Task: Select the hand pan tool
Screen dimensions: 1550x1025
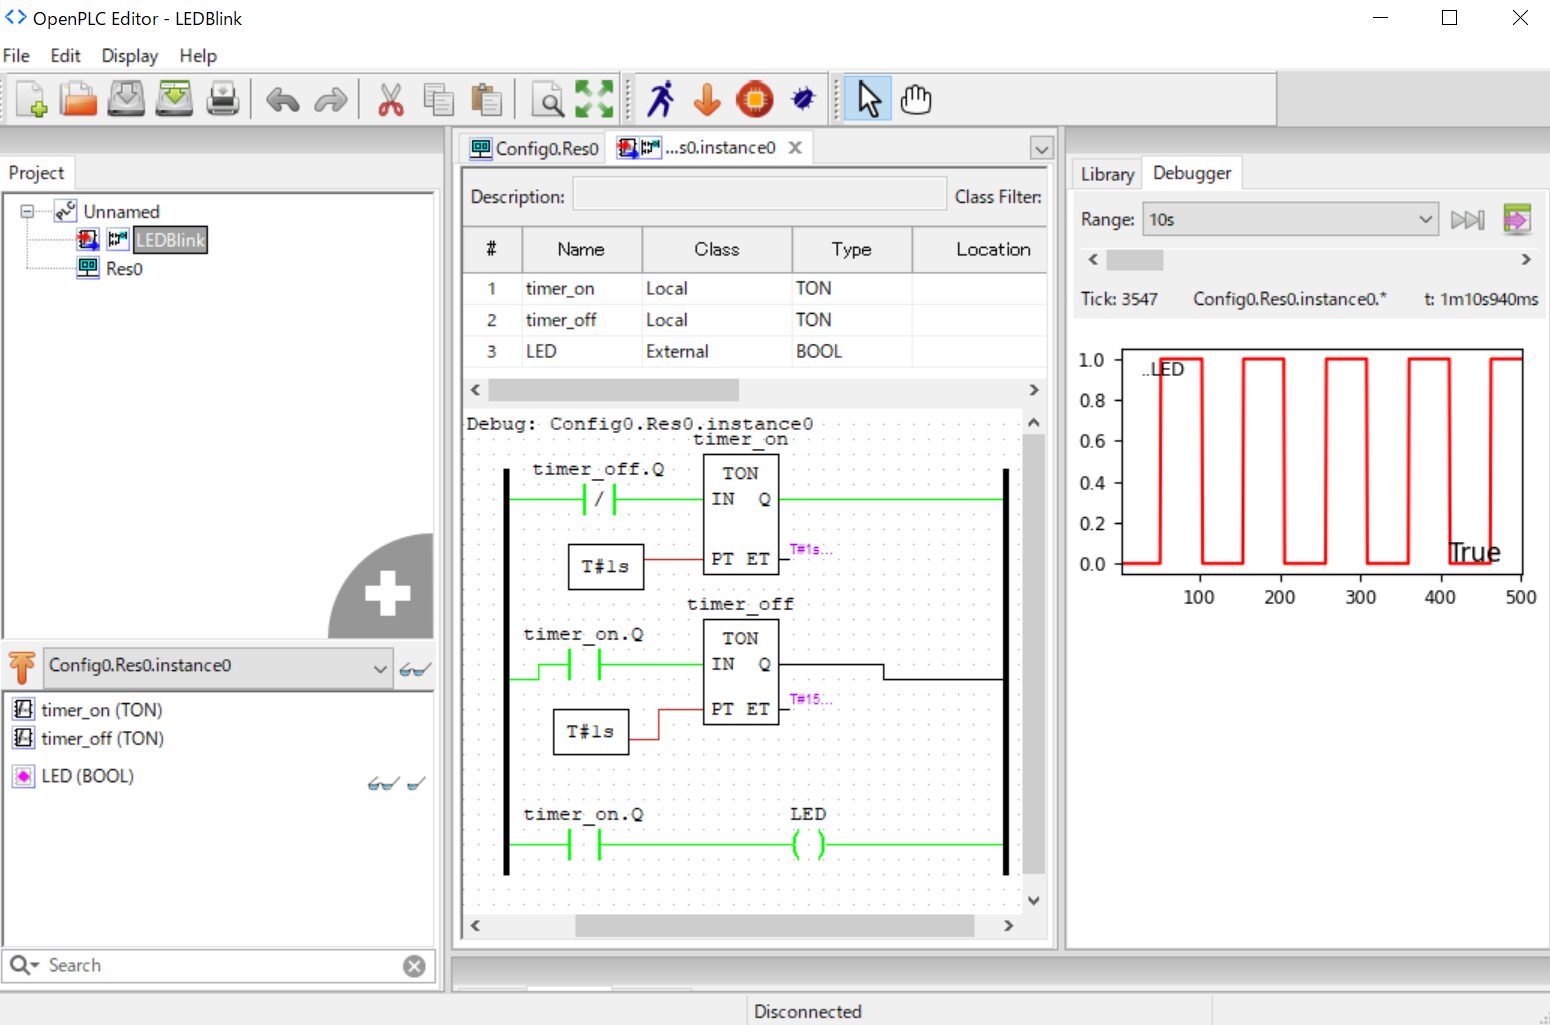Action: (915, 99)
